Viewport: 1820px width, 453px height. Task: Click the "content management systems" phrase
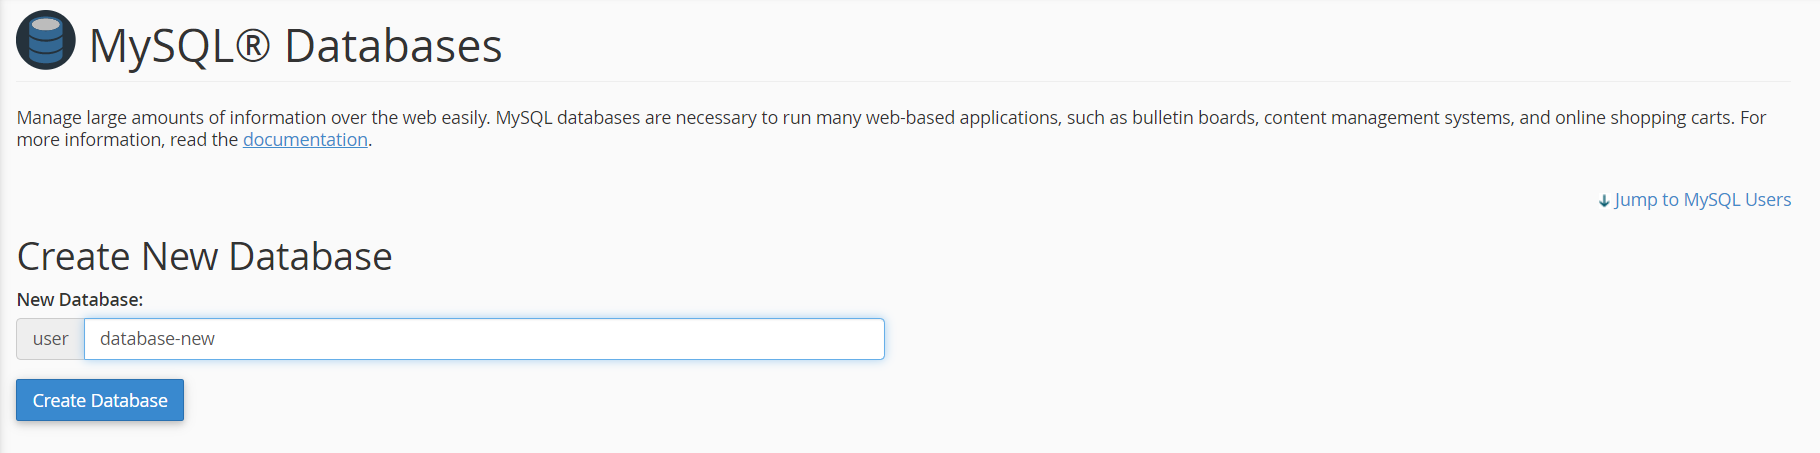pyautogui.click(x=1386, y=118)
